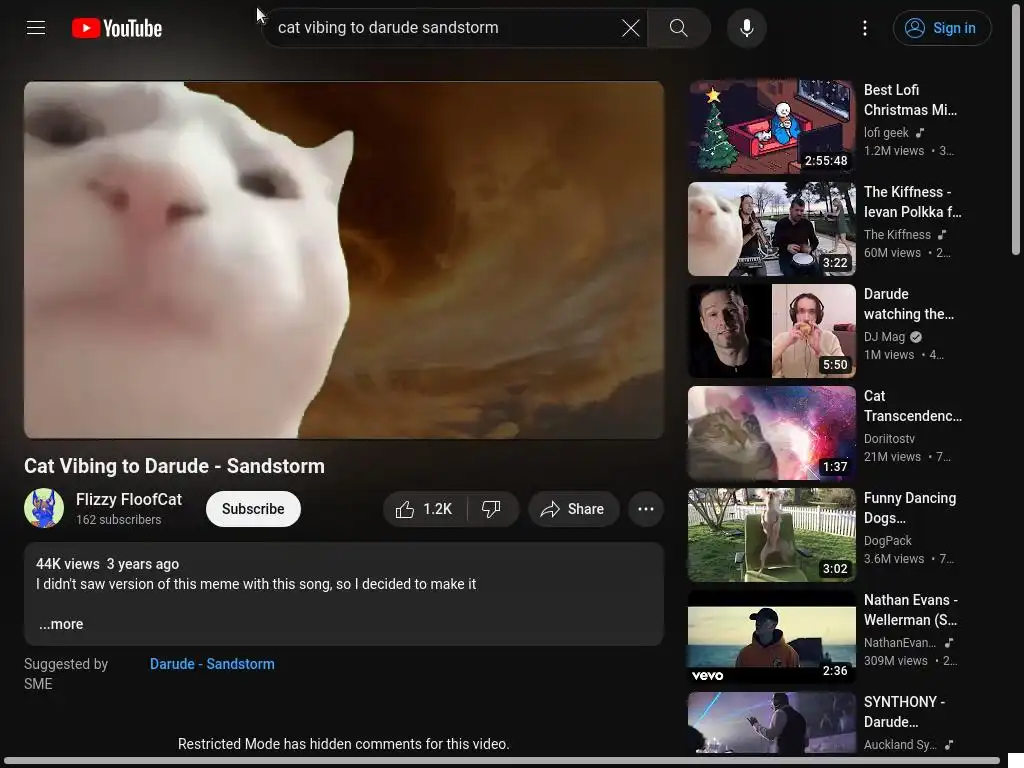
Task: Click the SYNTHONY - Darude... title
Action: pos(904,711)
